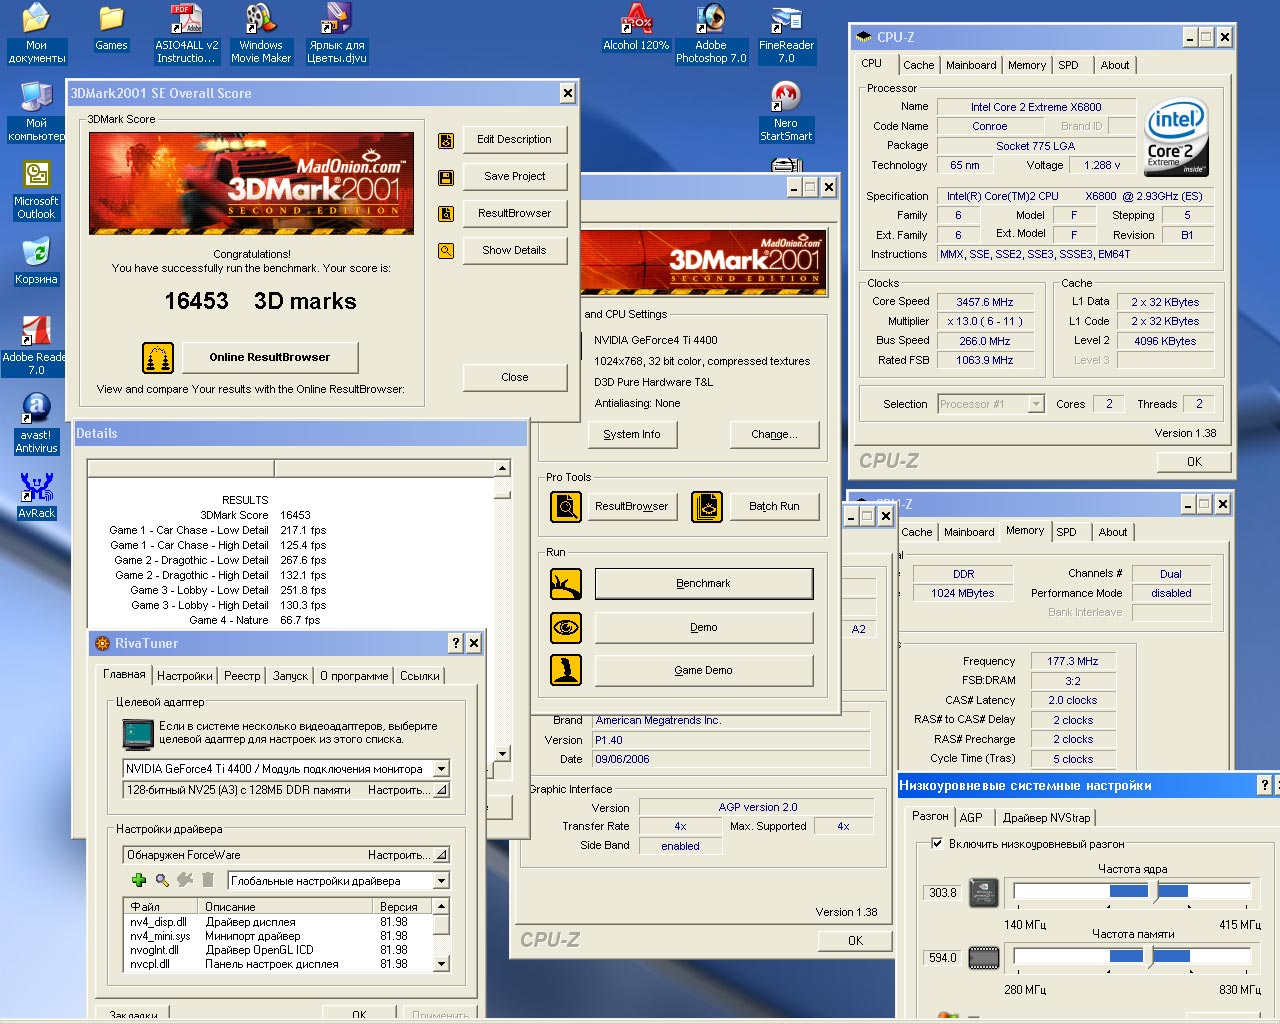Open Microsoft Outlook desktop icon
Viewport: 1280px width, 1024px height.
(36, 190)
